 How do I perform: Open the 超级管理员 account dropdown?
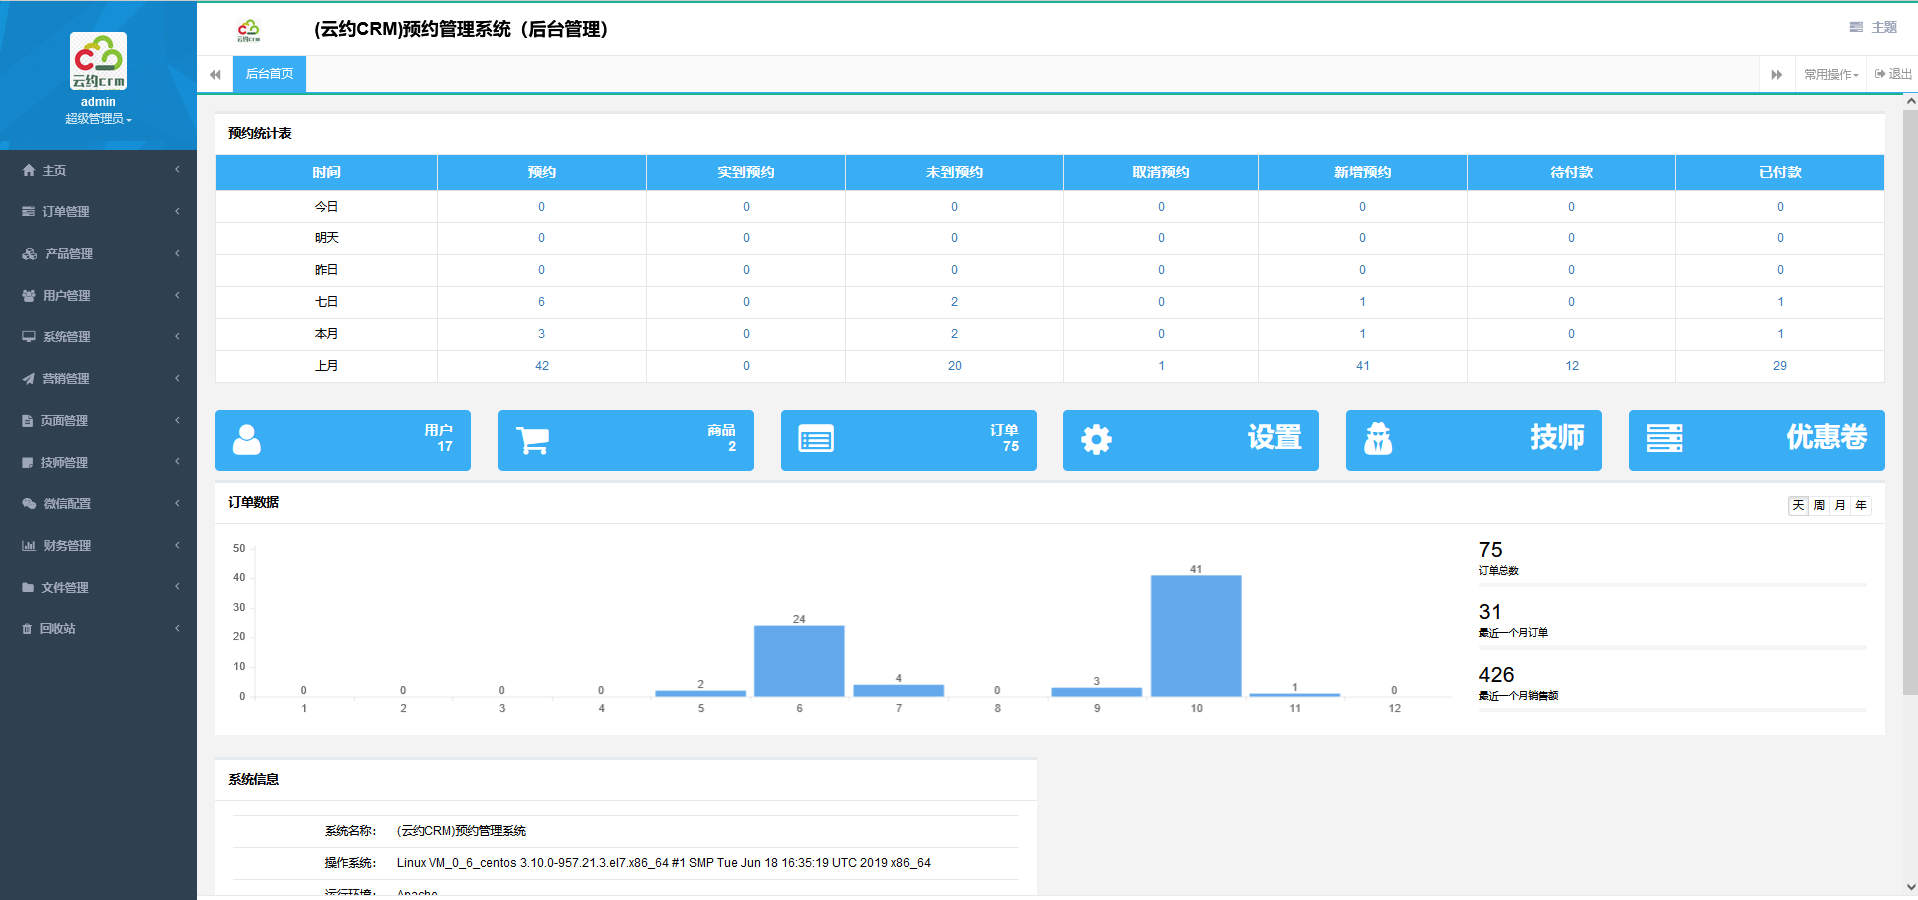pos(98,119)
